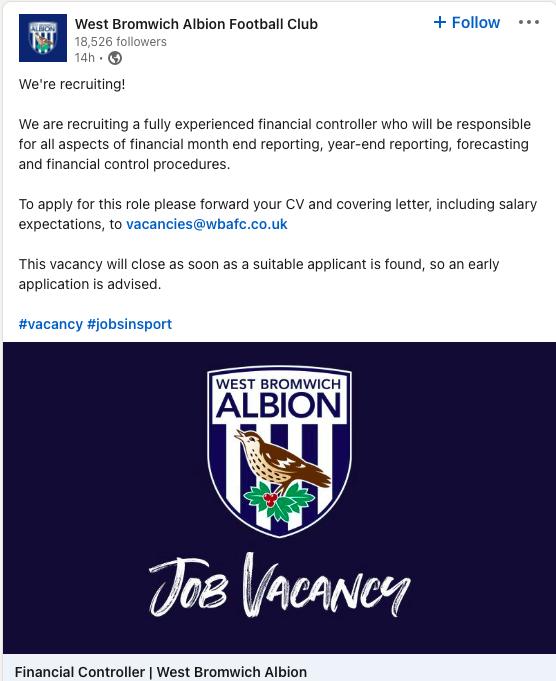Click the Job Vacancy handwritten text graphic
The width and height of the screenshot is (556, 681).
[x=279, y=585]
